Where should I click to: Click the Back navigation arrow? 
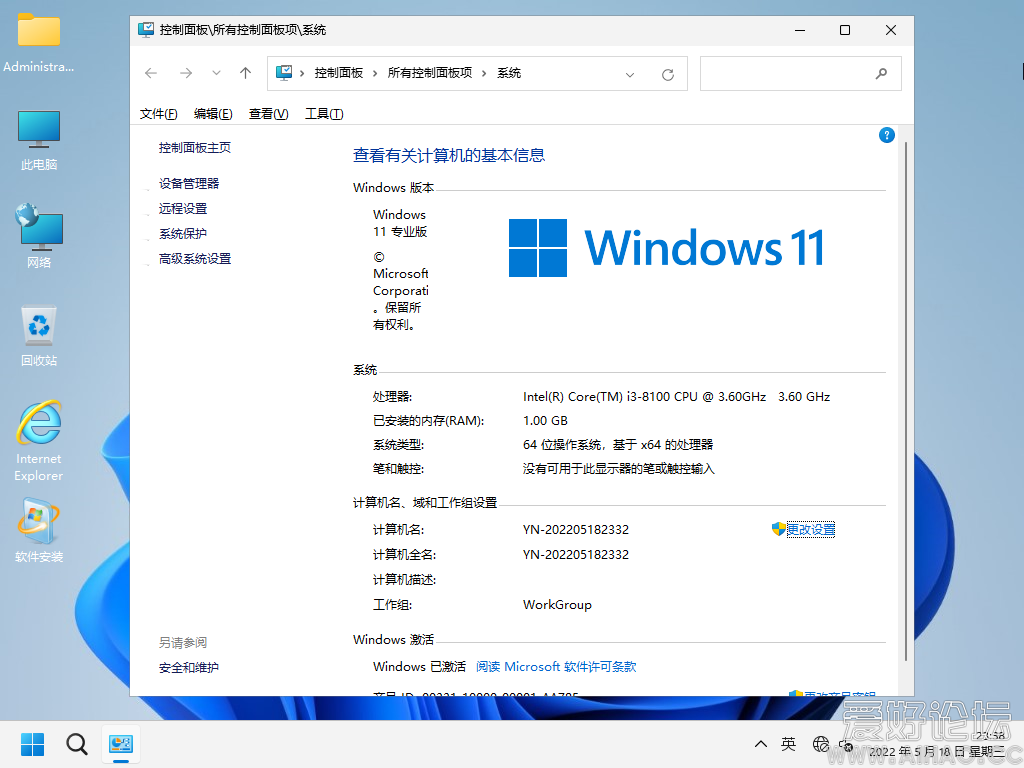click(x=151, y=73)
